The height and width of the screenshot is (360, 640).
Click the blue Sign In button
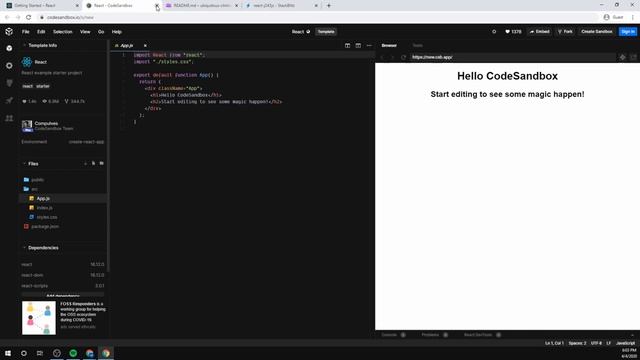(628, 31)
